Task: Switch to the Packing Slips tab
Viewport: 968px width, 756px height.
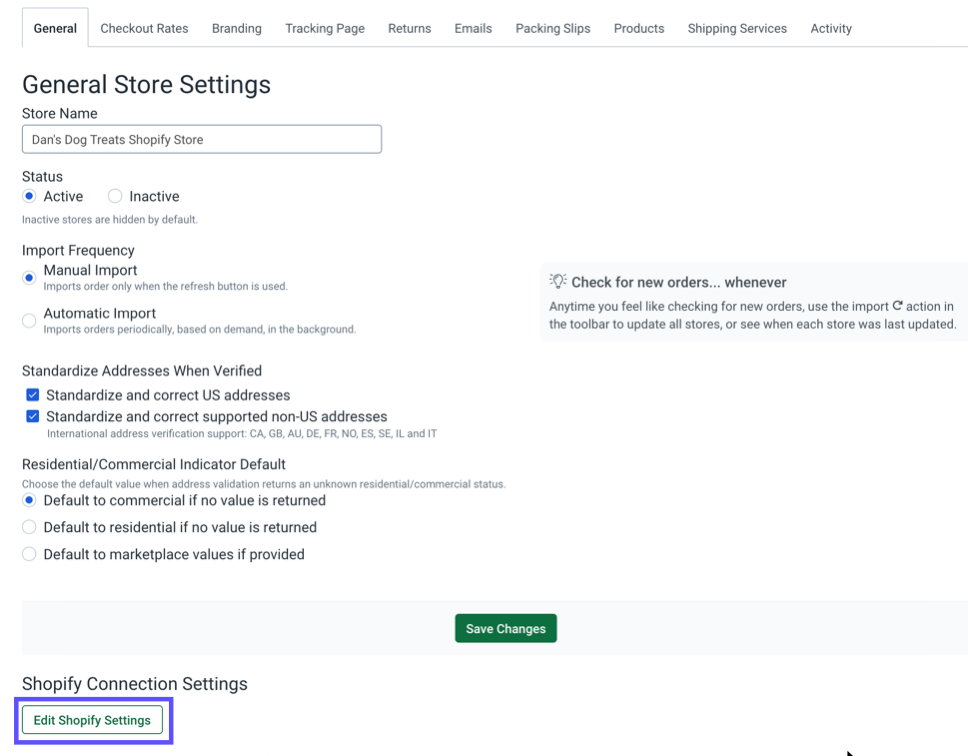Action: [x=552, y=28]
